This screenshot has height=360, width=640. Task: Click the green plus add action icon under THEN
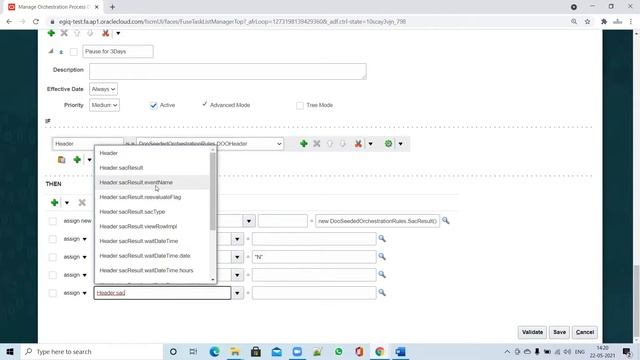tap(54, 202)
